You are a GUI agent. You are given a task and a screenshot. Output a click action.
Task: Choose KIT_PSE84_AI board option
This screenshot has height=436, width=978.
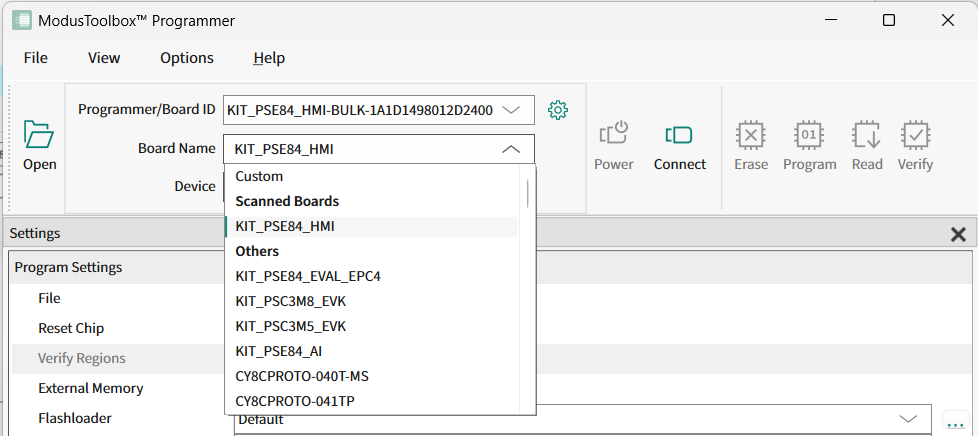click(x=371, y=351)
